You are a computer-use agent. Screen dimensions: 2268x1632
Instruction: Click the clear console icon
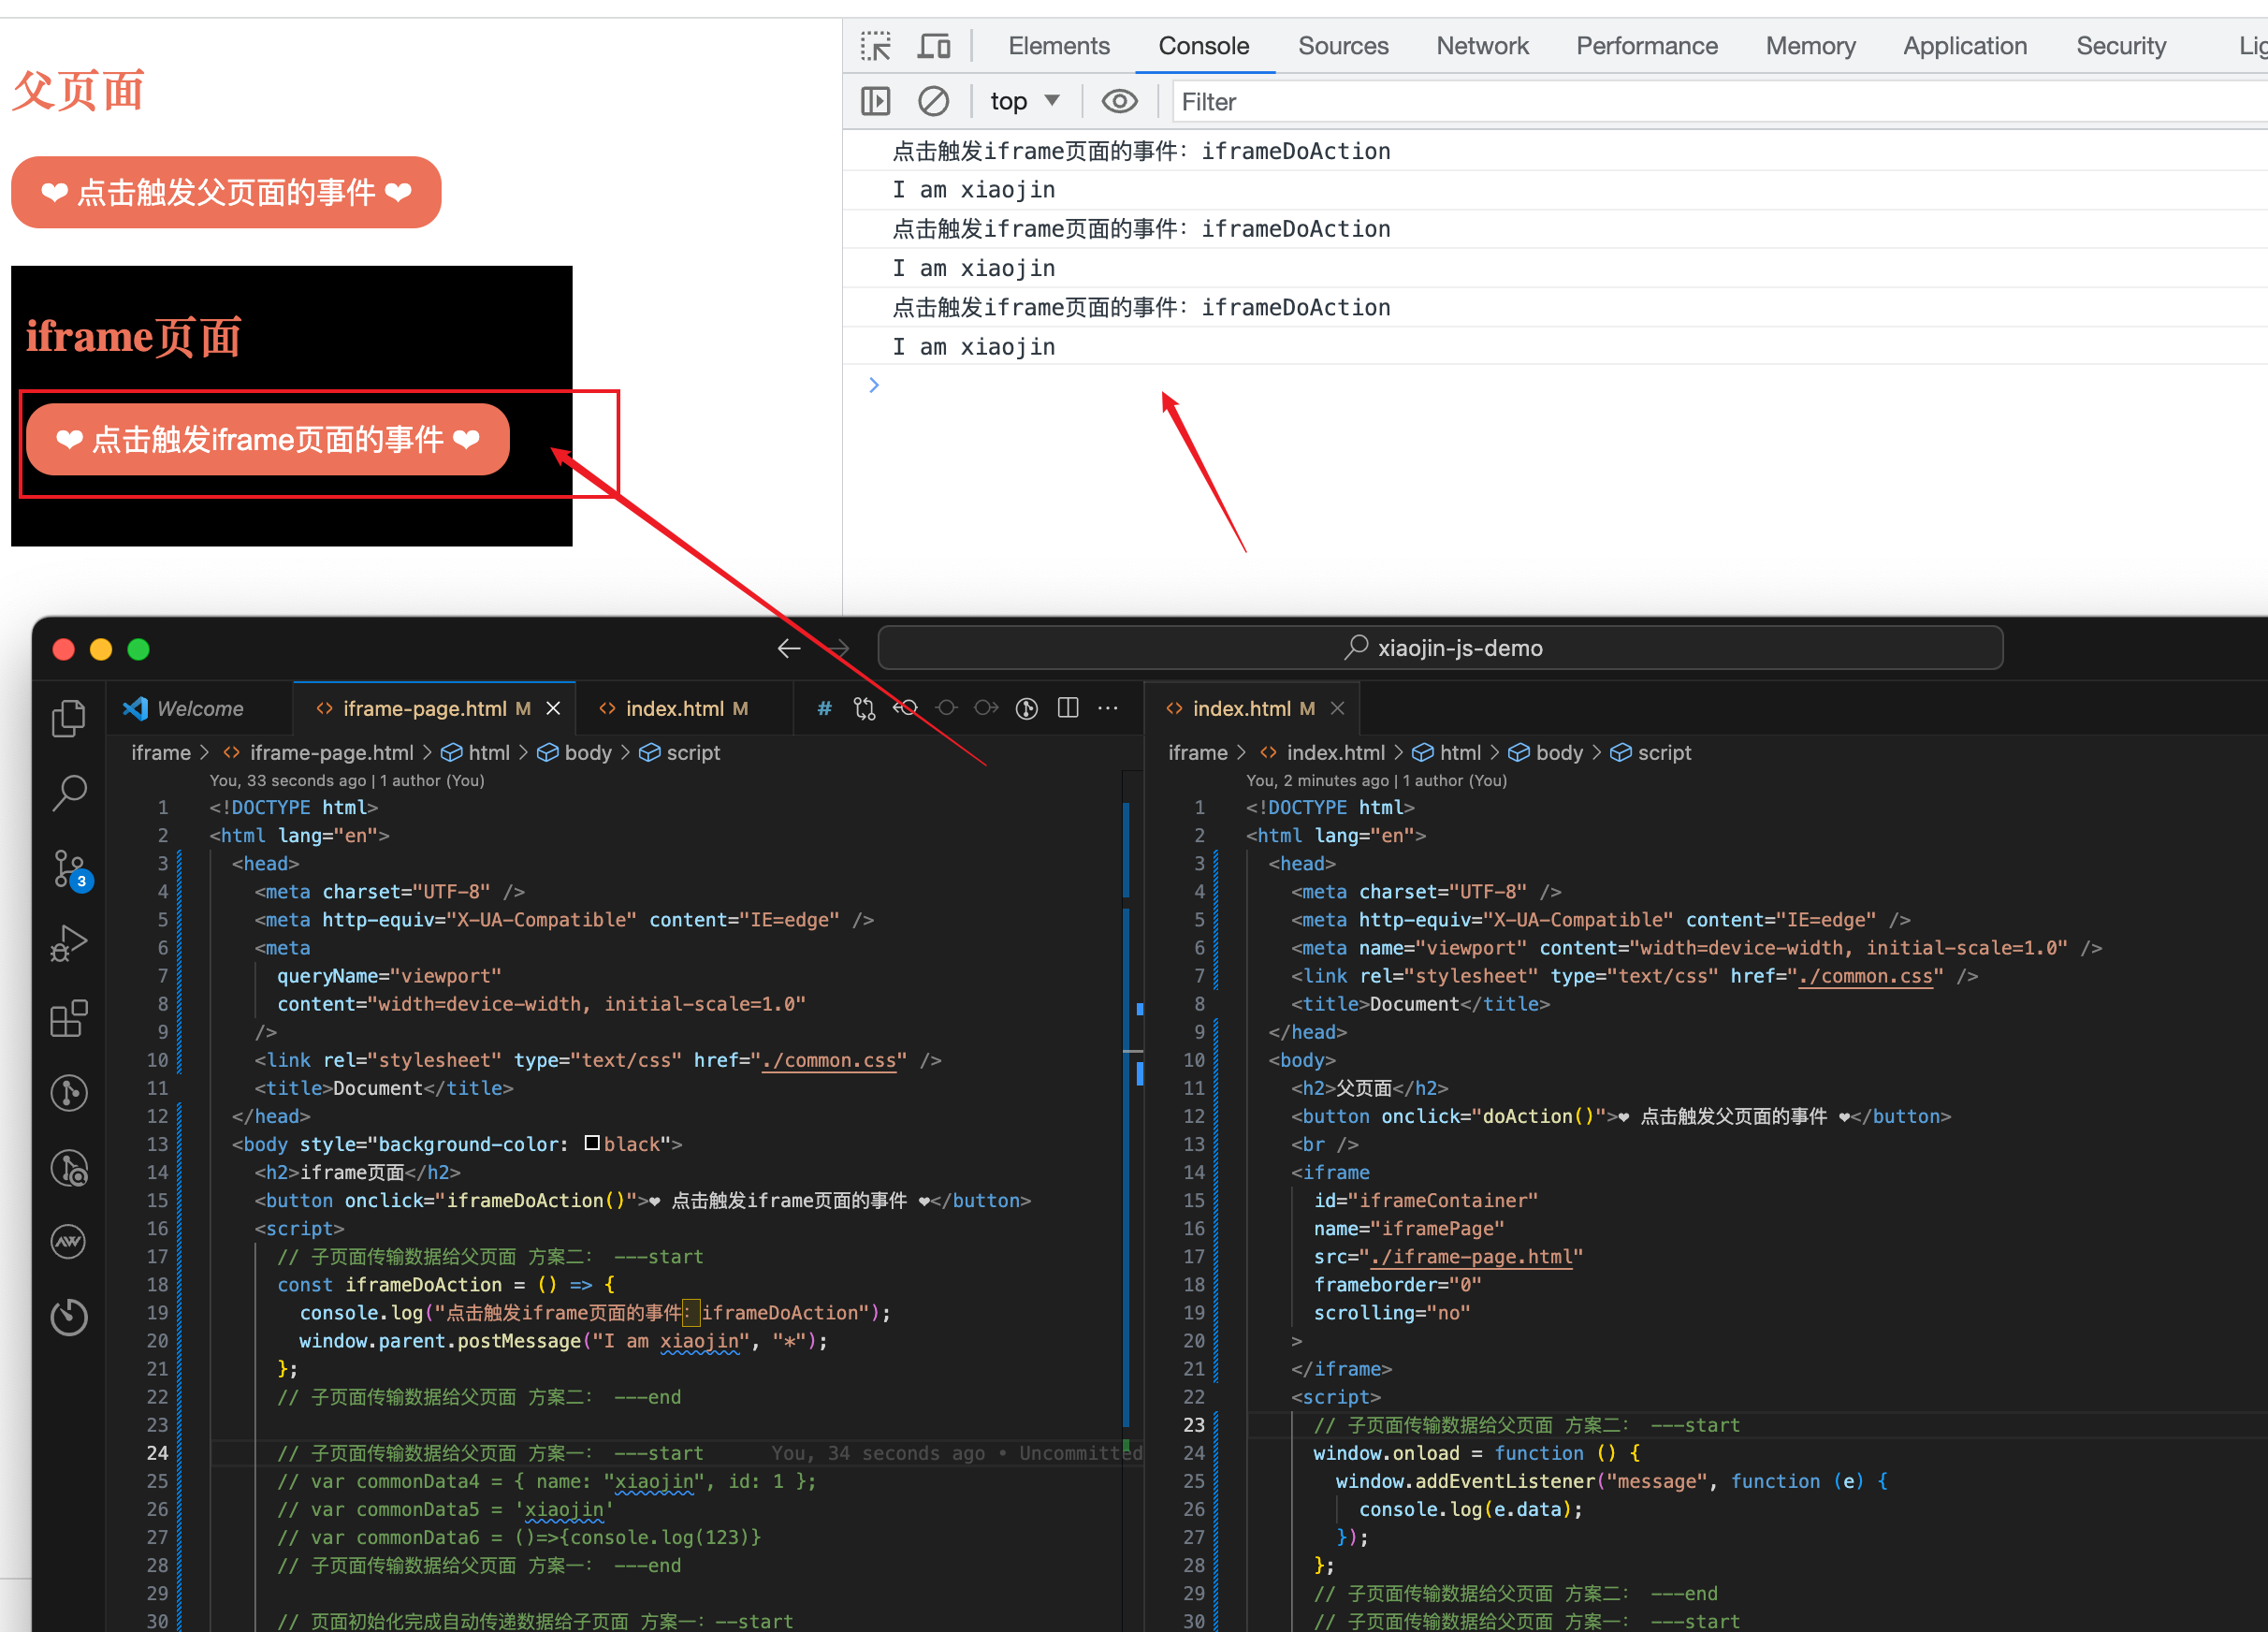pos(933,101)
